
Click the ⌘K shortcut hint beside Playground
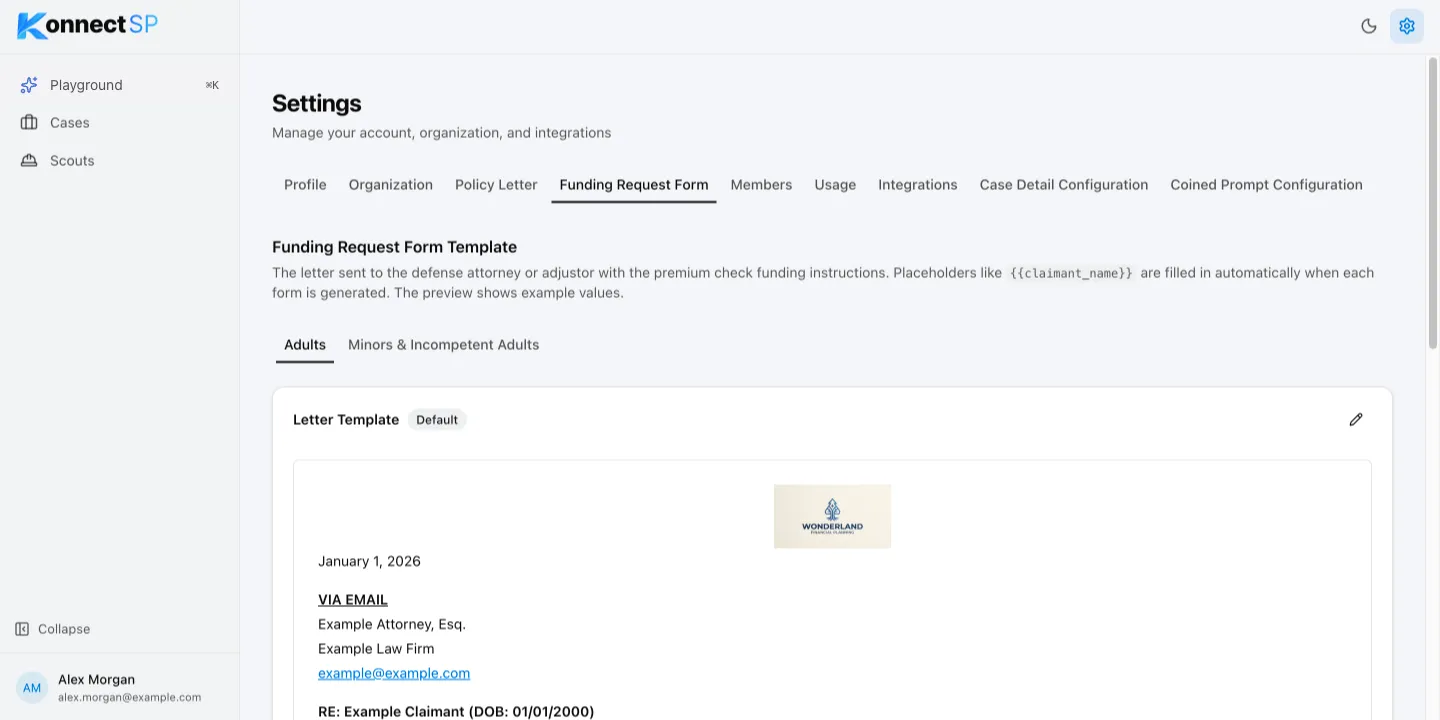[x=212, y=85]
